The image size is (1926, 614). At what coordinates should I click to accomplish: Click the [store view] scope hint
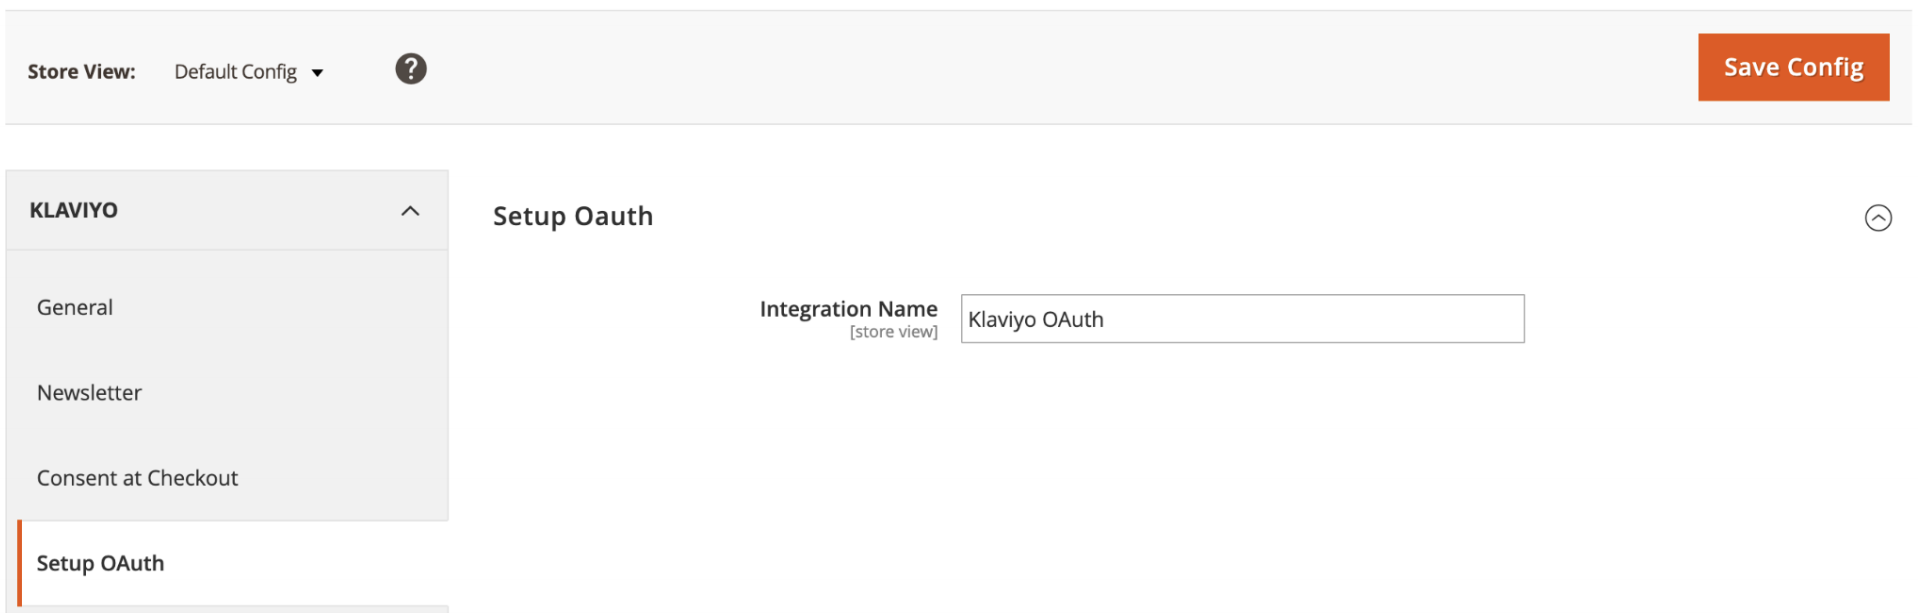coord(893,332)
